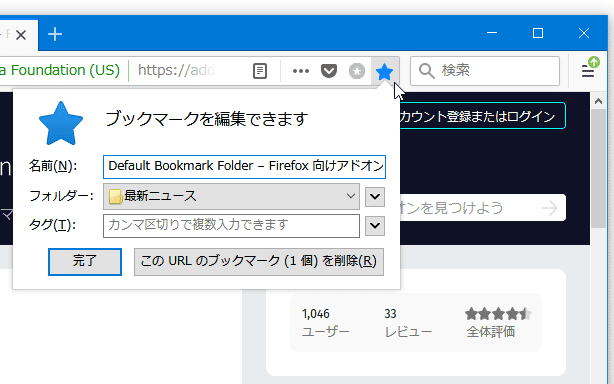The image size is (614, 384).
Task: Minimize the Firefox window
Action: point(492,33)
